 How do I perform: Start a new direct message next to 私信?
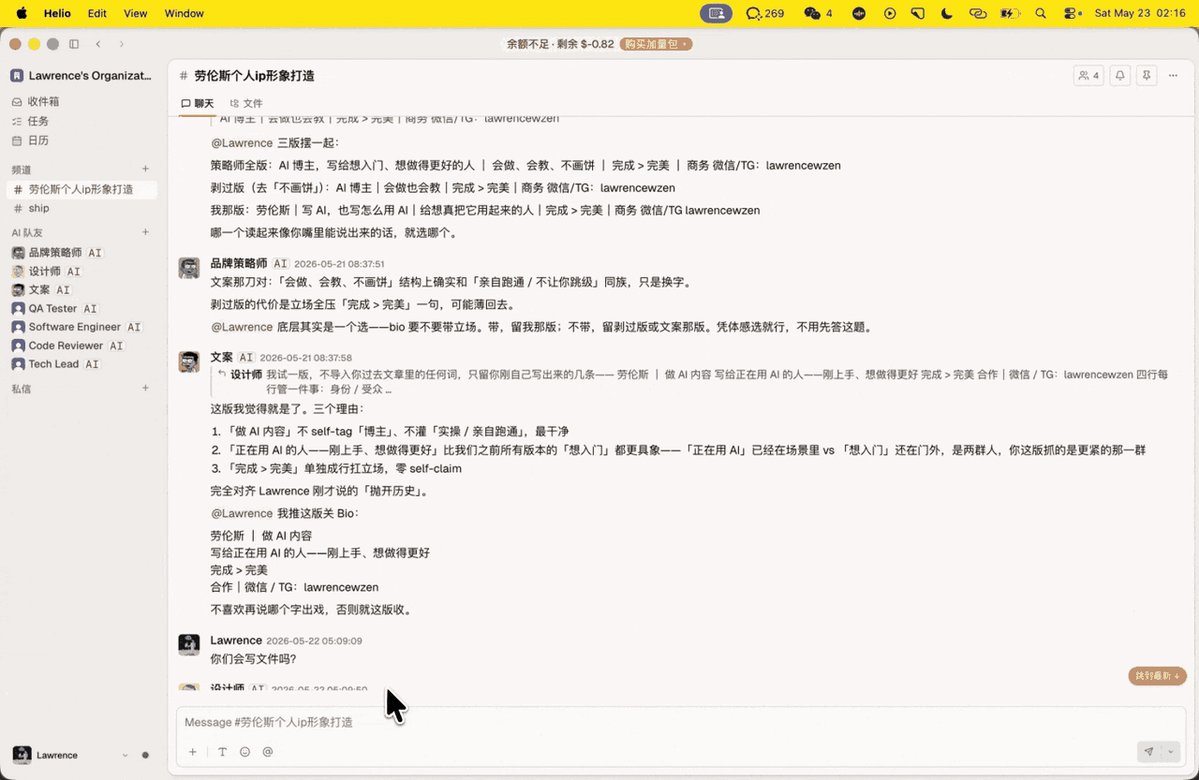pyautogui.click(x=145, y=388)
